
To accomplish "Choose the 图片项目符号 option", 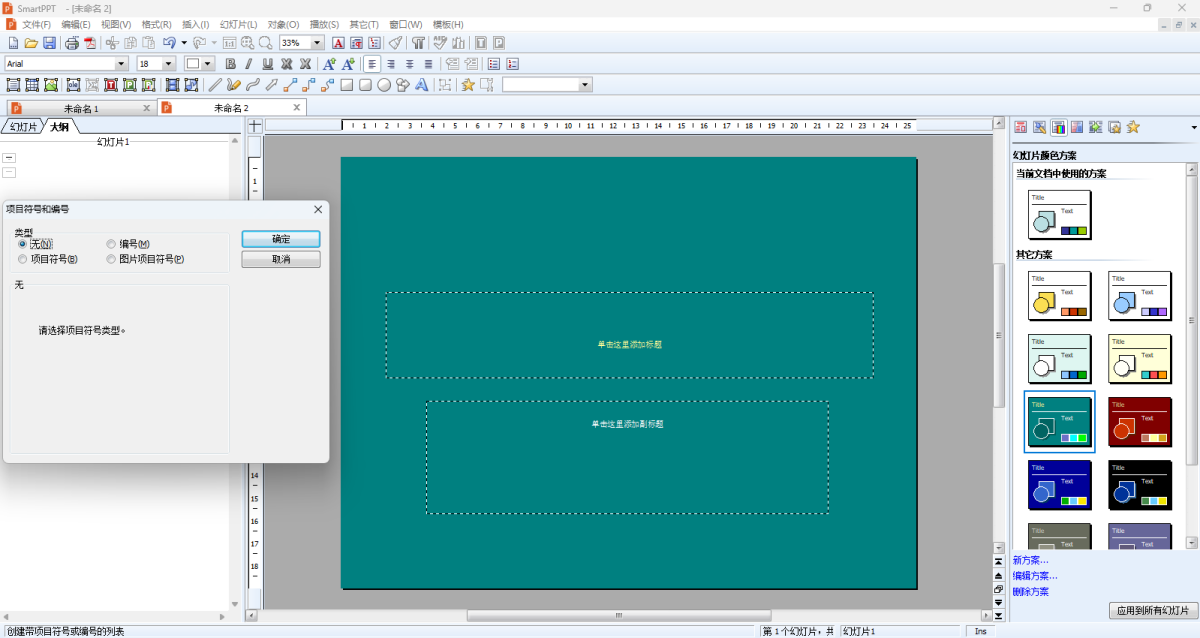I will pos(110,258).
